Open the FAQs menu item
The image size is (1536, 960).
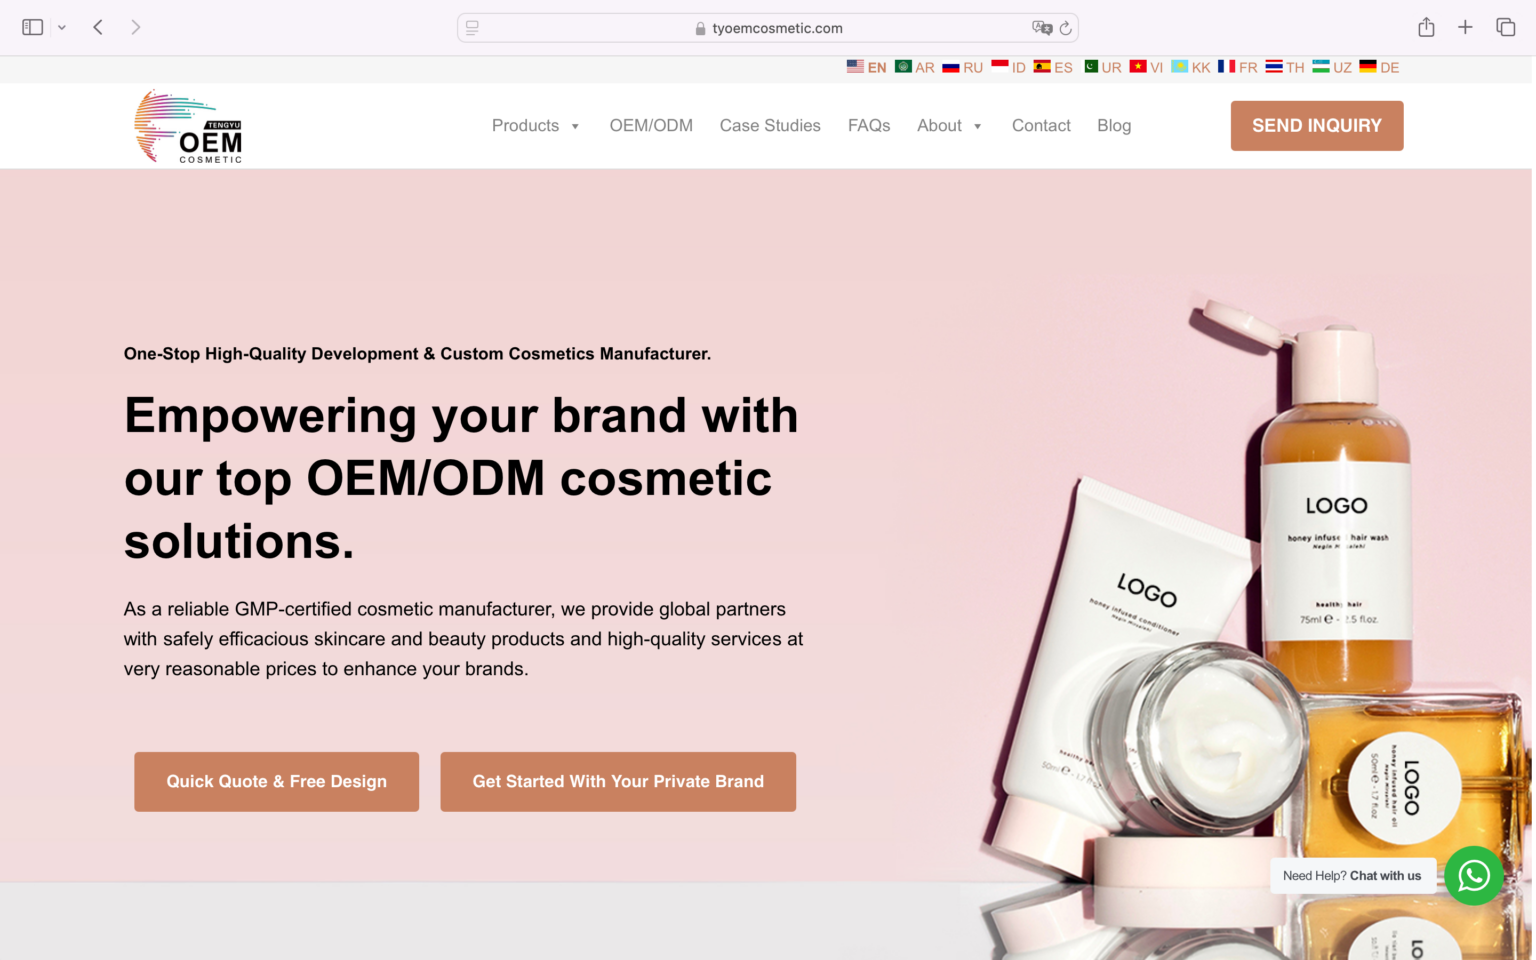pos(869,126)
